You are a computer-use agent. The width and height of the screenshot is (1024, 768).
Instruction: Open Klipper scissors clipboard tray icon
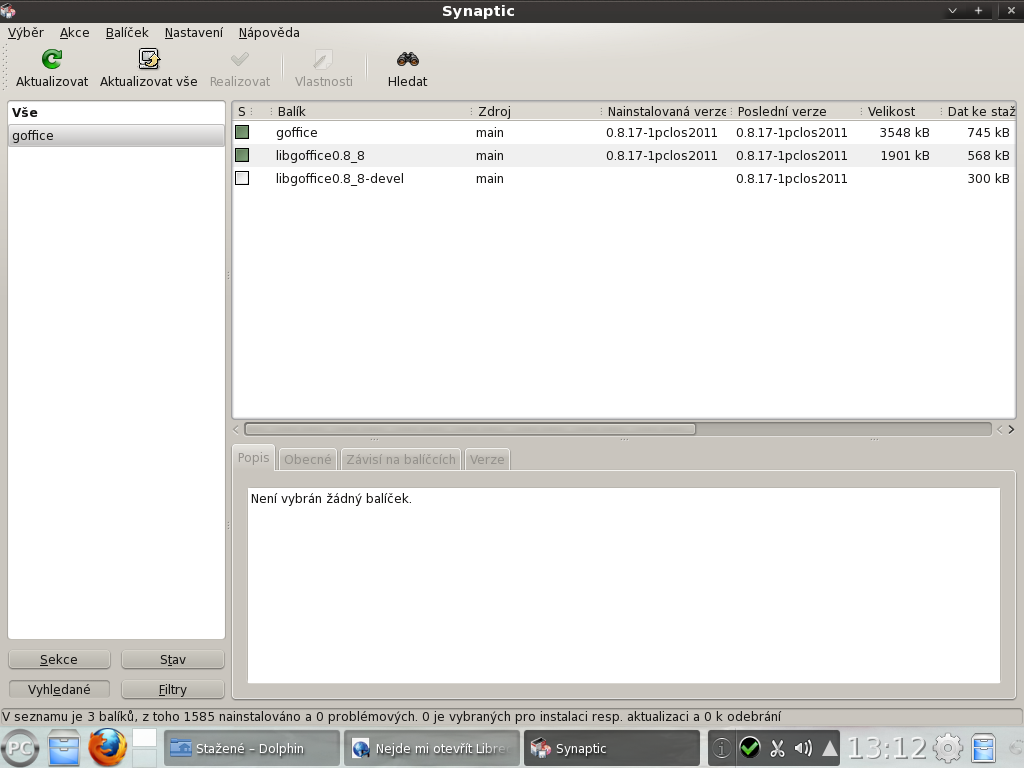(x=777, y=748)
